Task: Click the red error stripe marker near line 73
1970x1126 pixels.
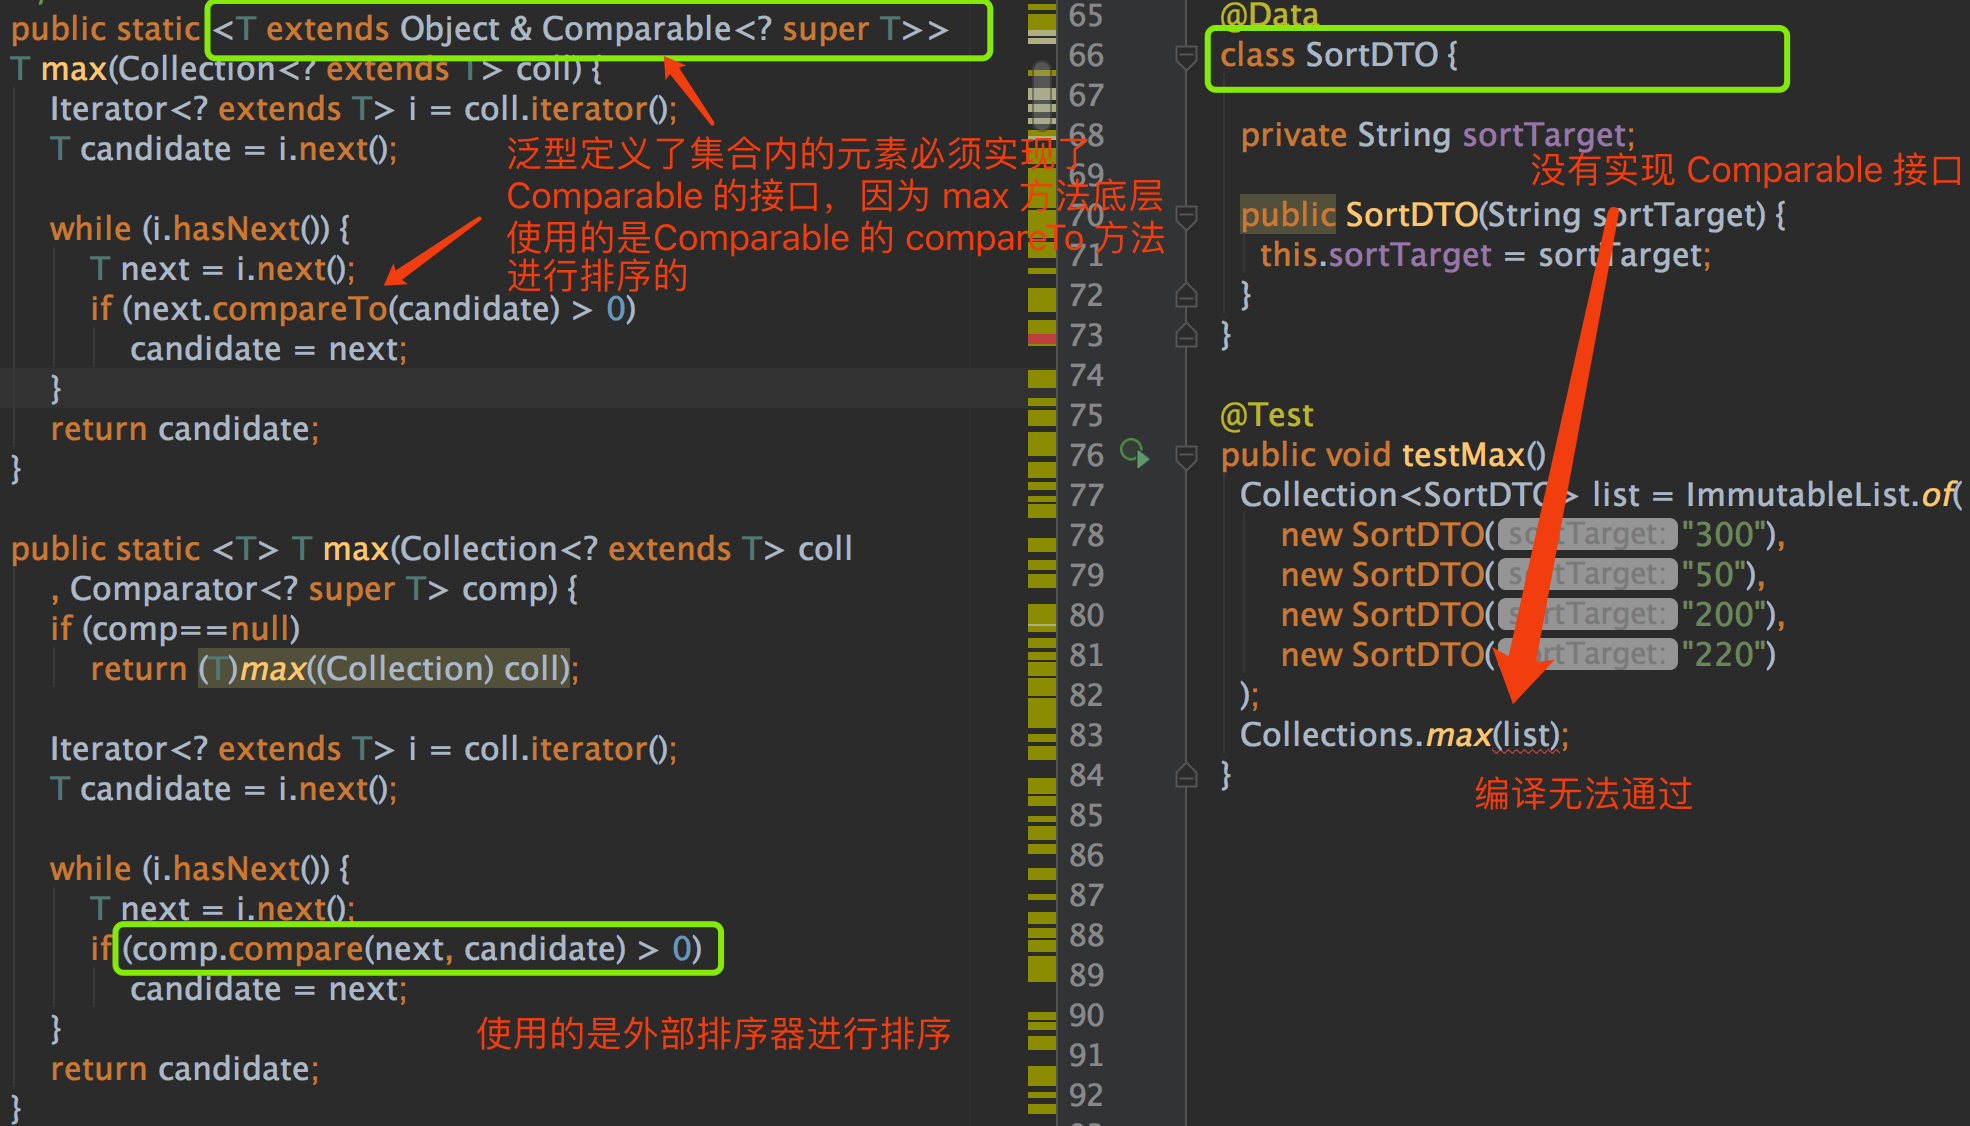Action: click(x=1040, y=336)
